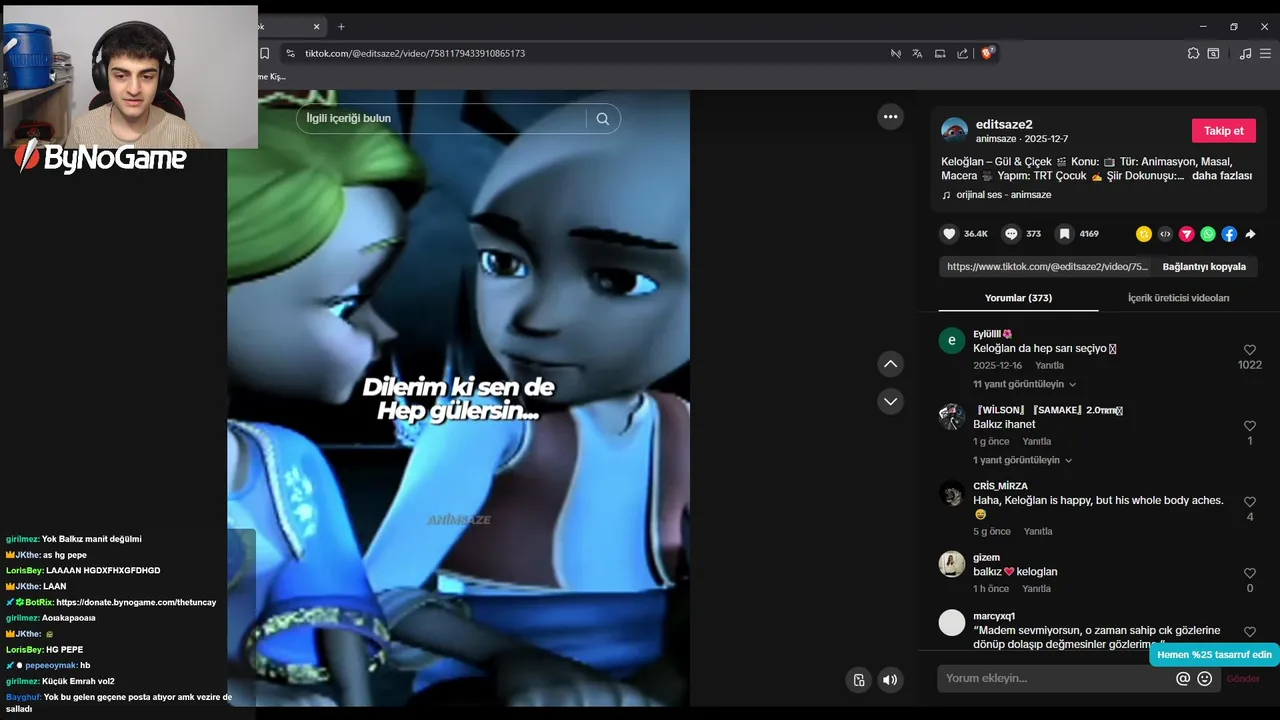The width and height of the screenshot is (1280, 720).
Task: Open CRİS_MİRZA username in comments
Action: pos(1000,486)
